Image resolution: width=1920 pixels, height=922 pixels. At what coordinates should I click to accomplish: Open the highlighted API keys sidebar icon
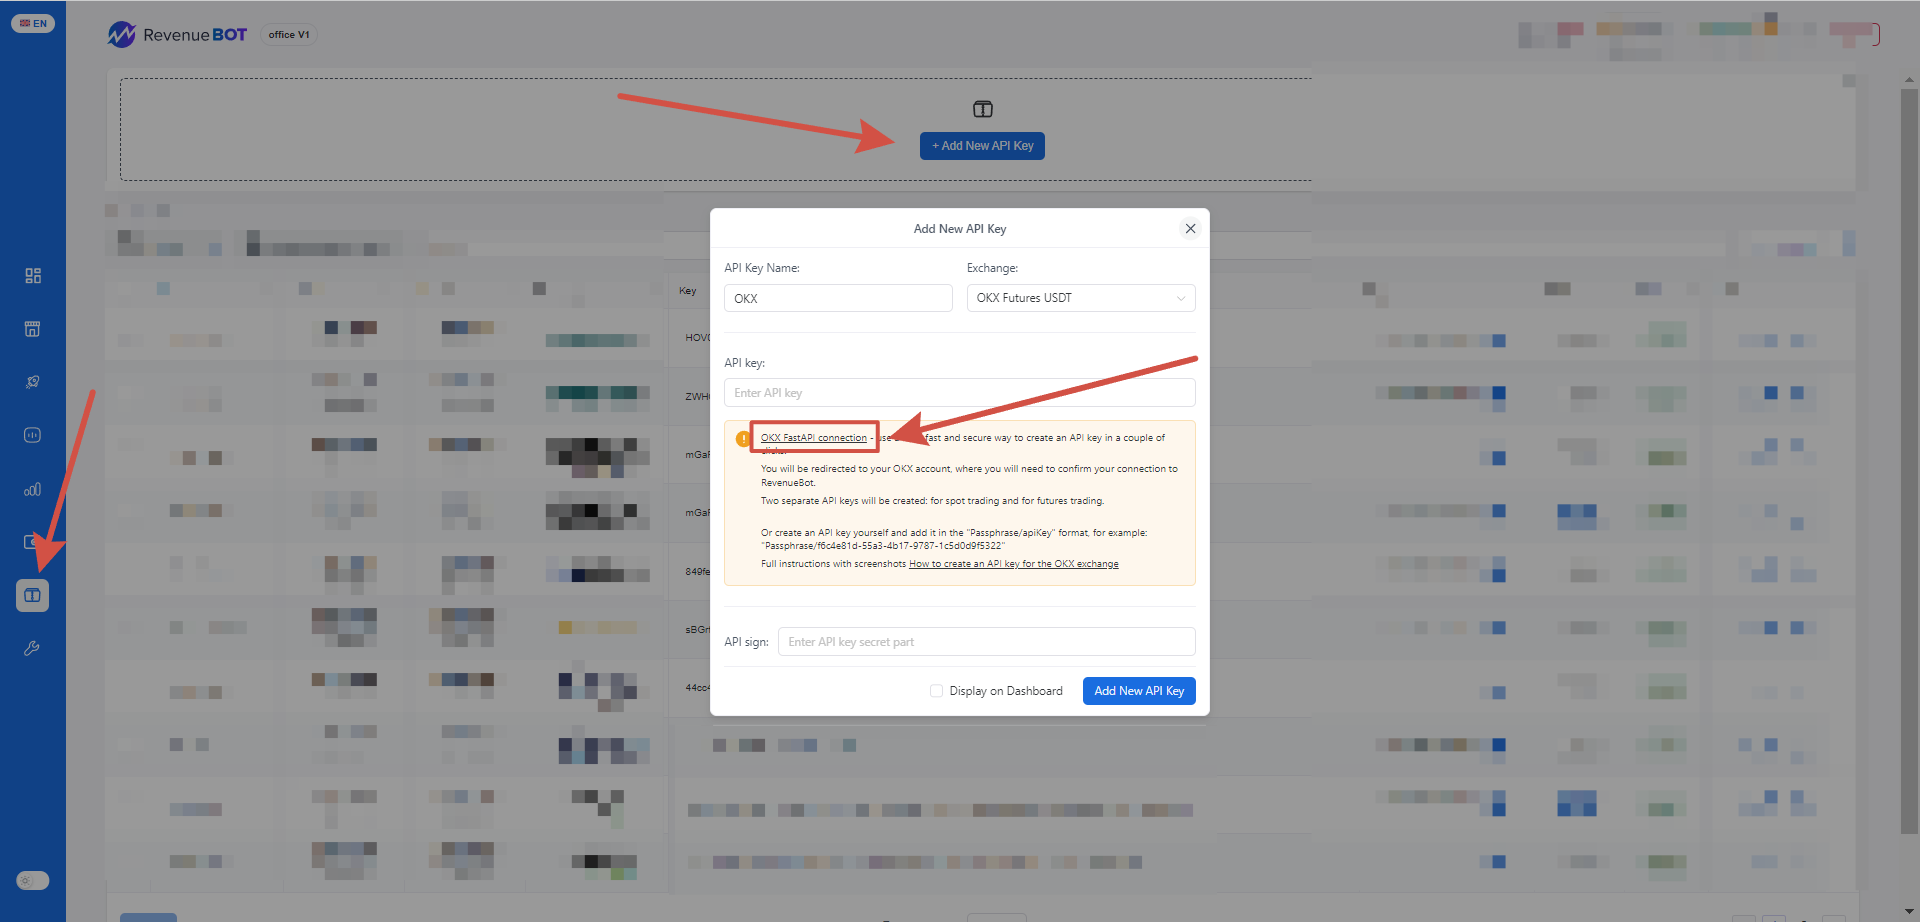pyautogui.click(x=33, y=595)
